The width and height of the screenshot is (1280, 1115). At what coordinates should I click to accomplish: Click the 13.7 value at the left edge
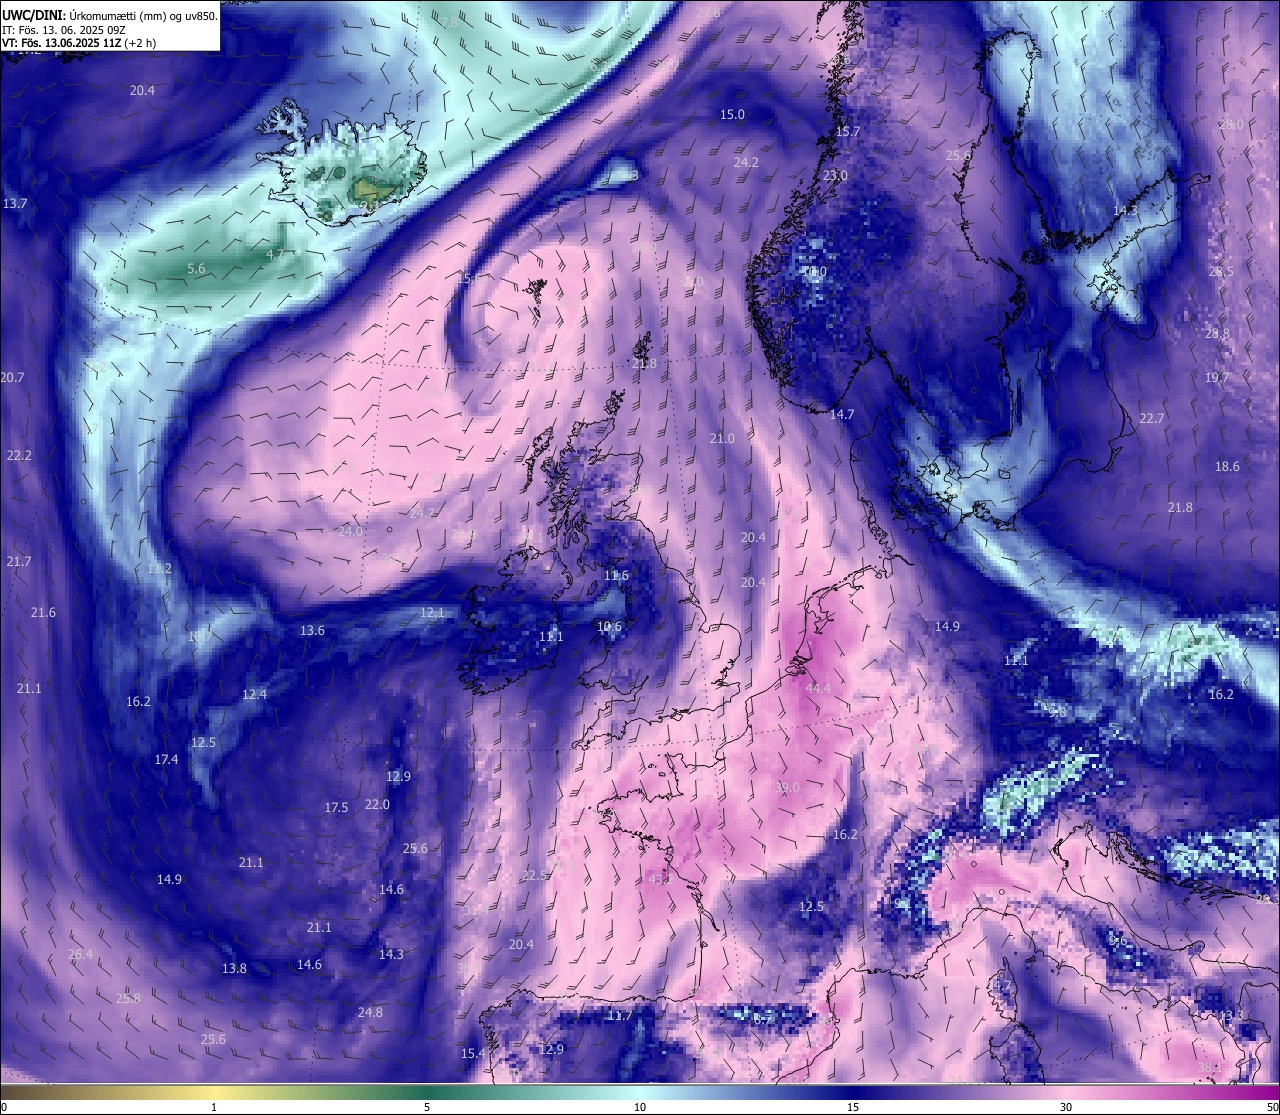click(x=15, y=203)
